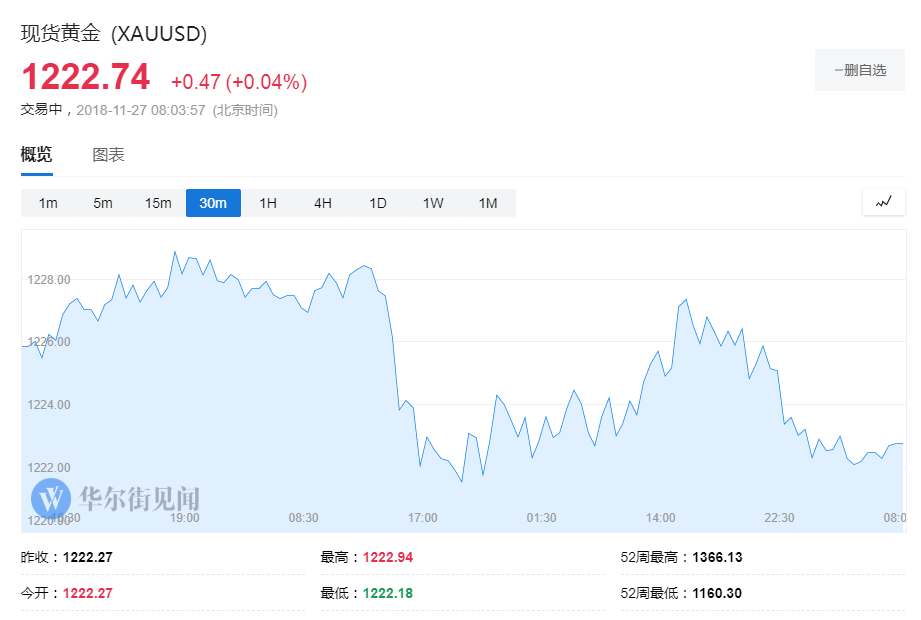The image size is (921, 620).
Task: Open the 图表 tab
Action: pos(109,155)
